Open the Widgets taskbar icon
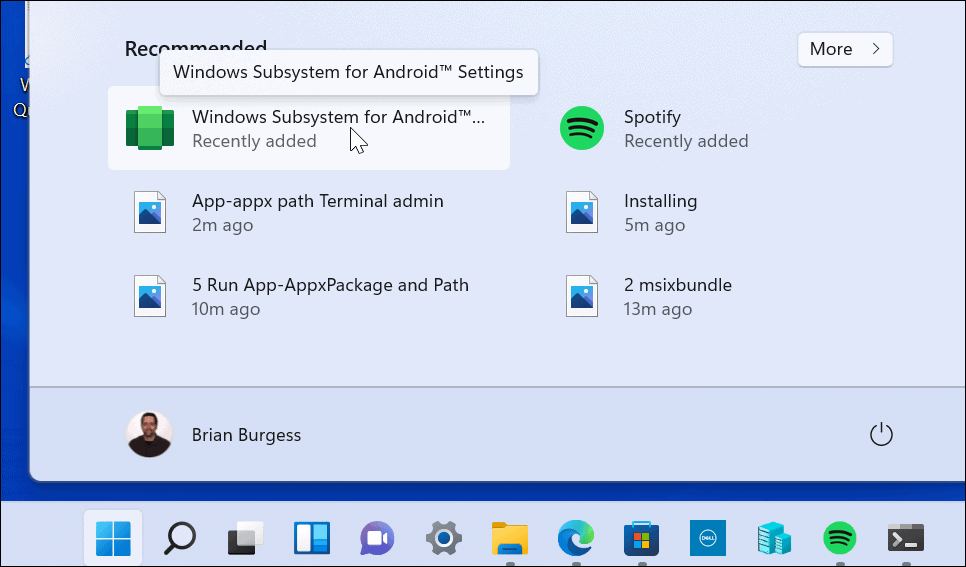The width and height of the screenshot is (966, 567). [312, 539]
